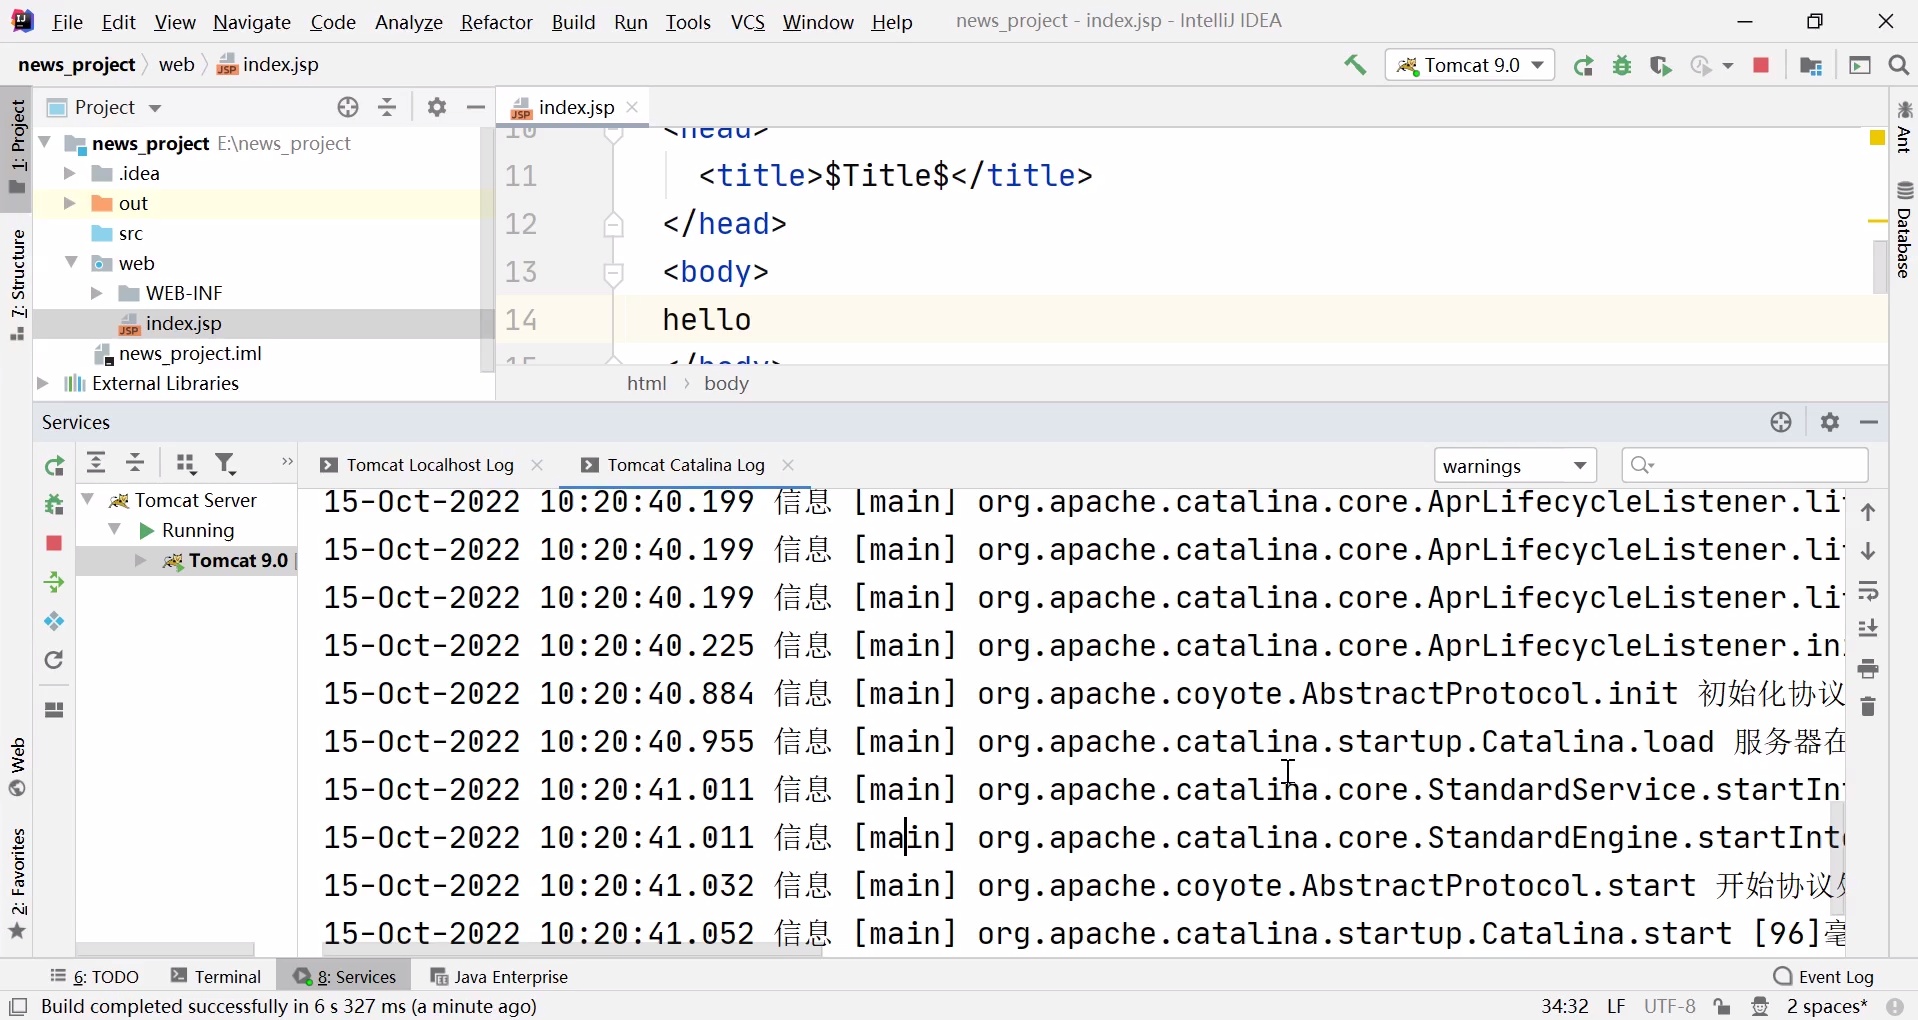The width and height of the screenshot is (1918, 1020).
Task: Click the Build Project hammer icon
Action: tap(1356, 66)
